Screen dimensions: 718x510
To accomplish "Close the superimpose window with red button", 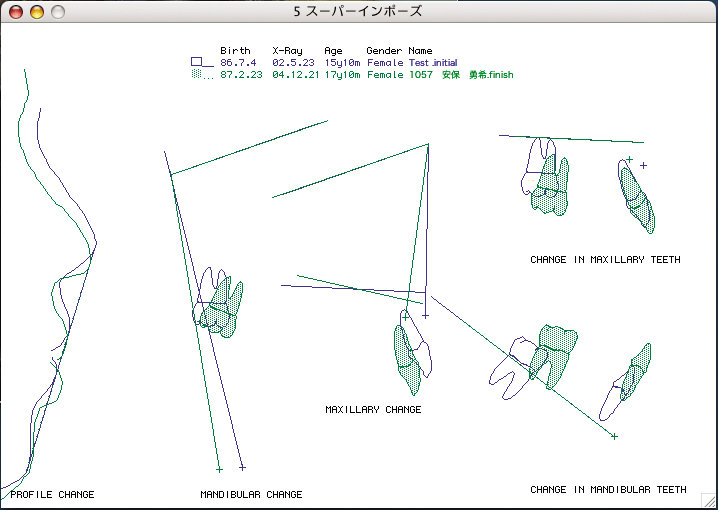I will click(16, 12).
